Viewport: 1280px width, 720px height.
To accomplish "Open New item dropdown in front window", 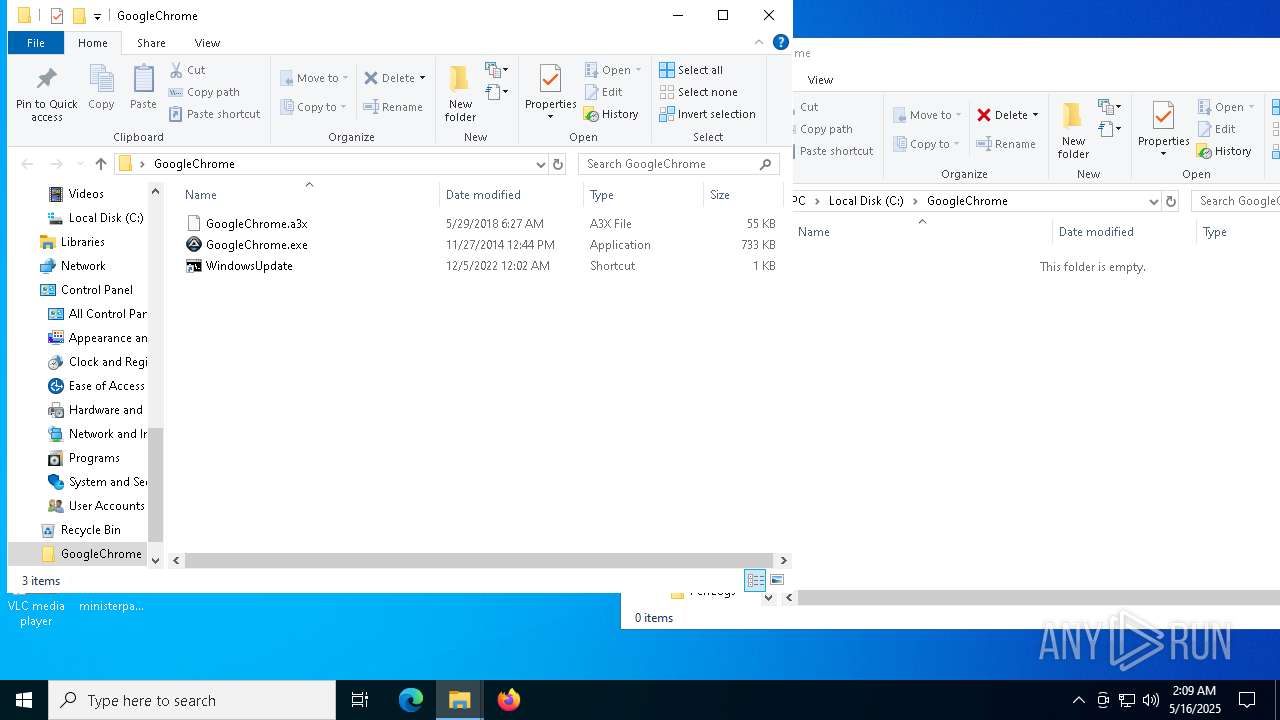I will pos(497,70).
